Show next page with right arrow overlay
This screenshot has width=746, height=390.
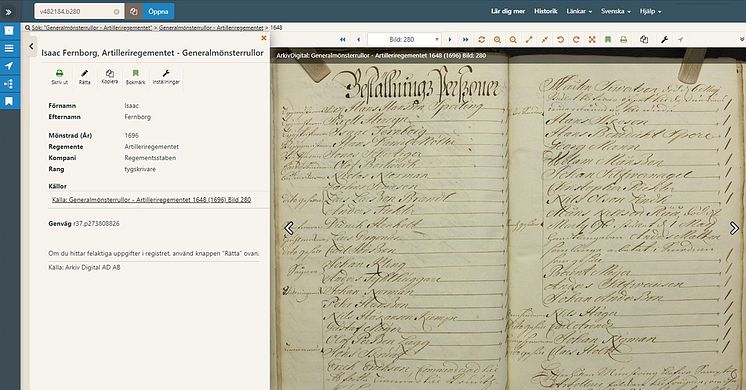click(734, 228)
